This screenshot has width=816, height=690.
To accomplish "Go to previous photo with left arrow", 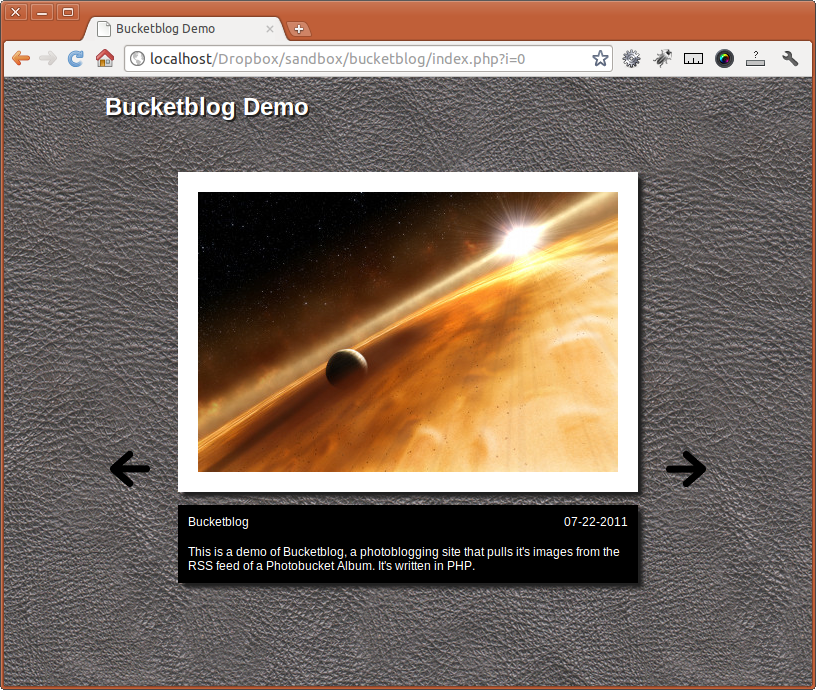I will coord(130,469).
